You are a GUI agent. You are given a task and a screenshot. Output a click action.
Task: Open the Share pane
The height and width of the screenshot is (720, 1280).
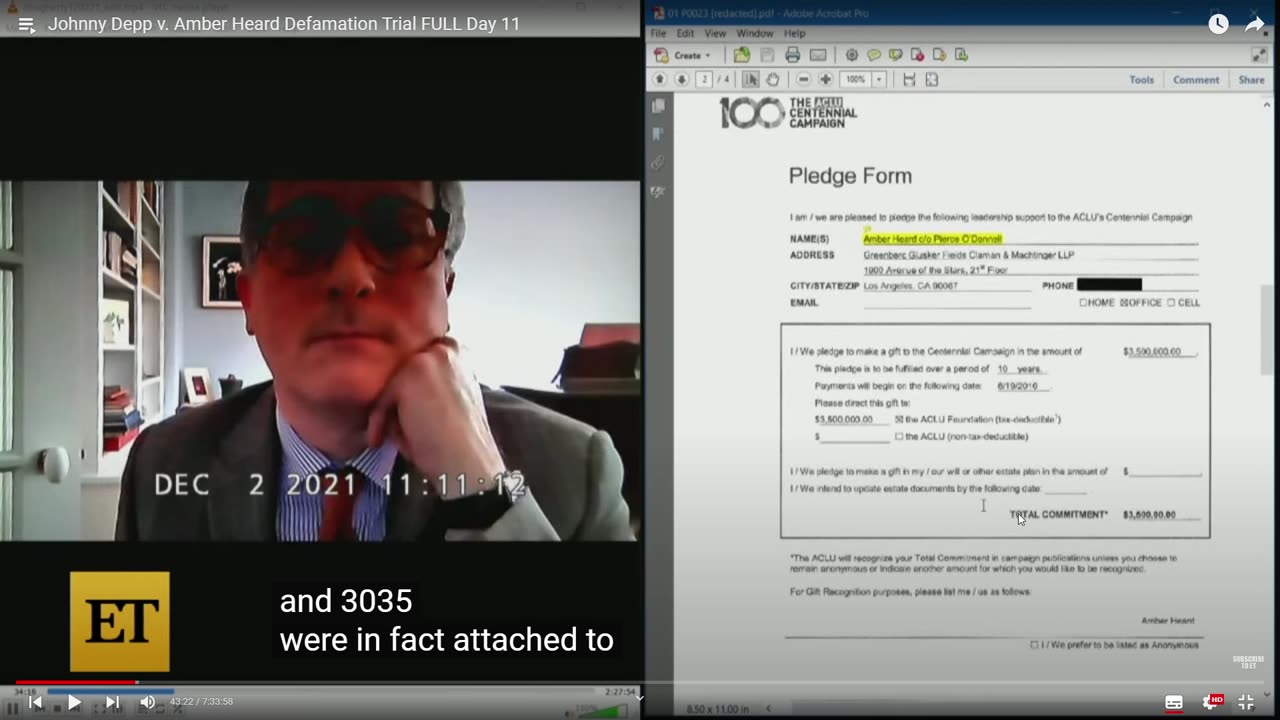(1252, 80)
